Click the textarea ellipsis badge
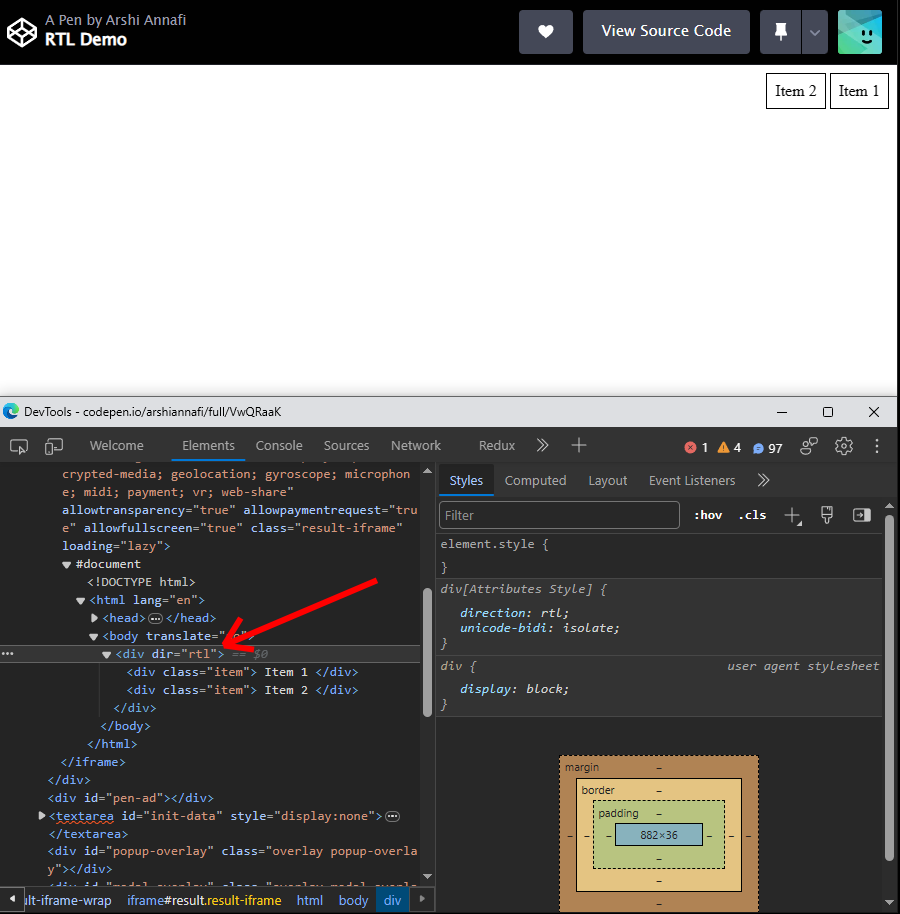 393,817
